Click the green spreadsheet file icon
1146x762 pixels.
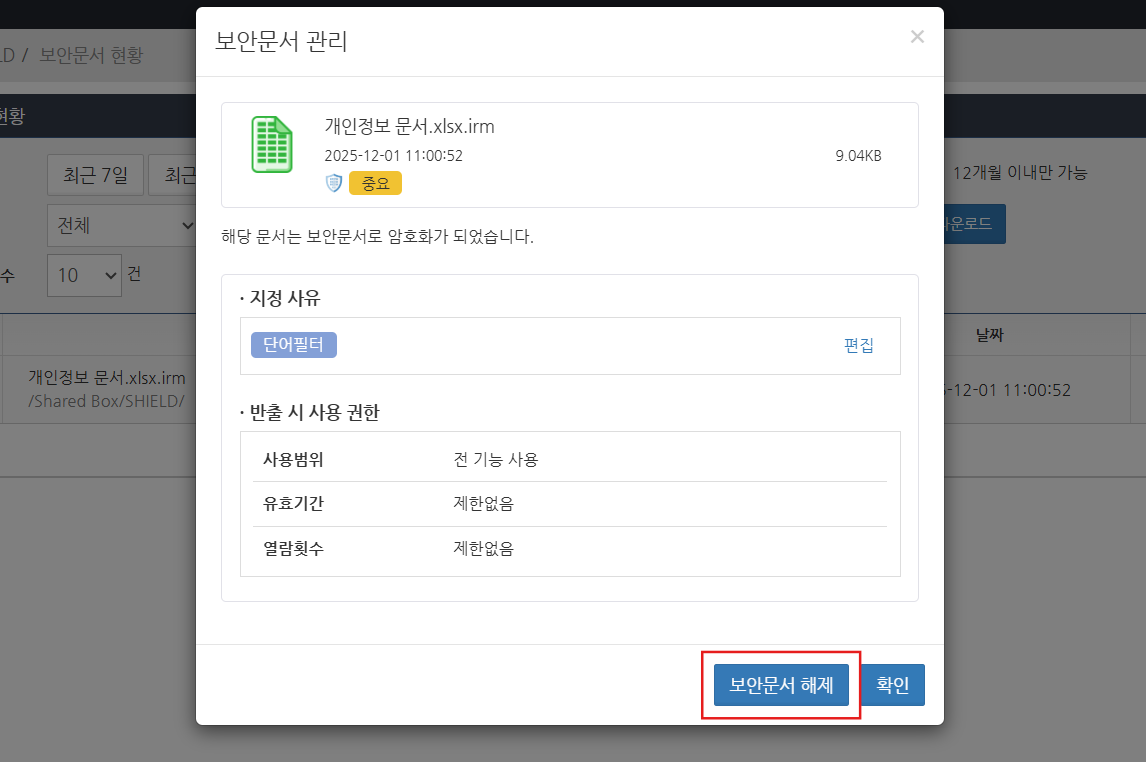[x=271, y=145]
